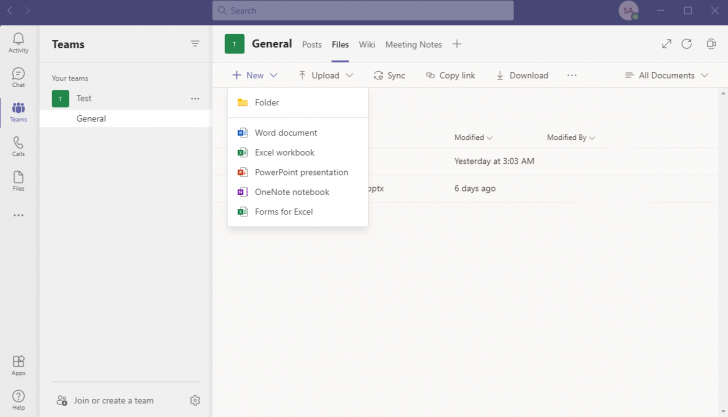Click the Meet now camera icon

711,44
